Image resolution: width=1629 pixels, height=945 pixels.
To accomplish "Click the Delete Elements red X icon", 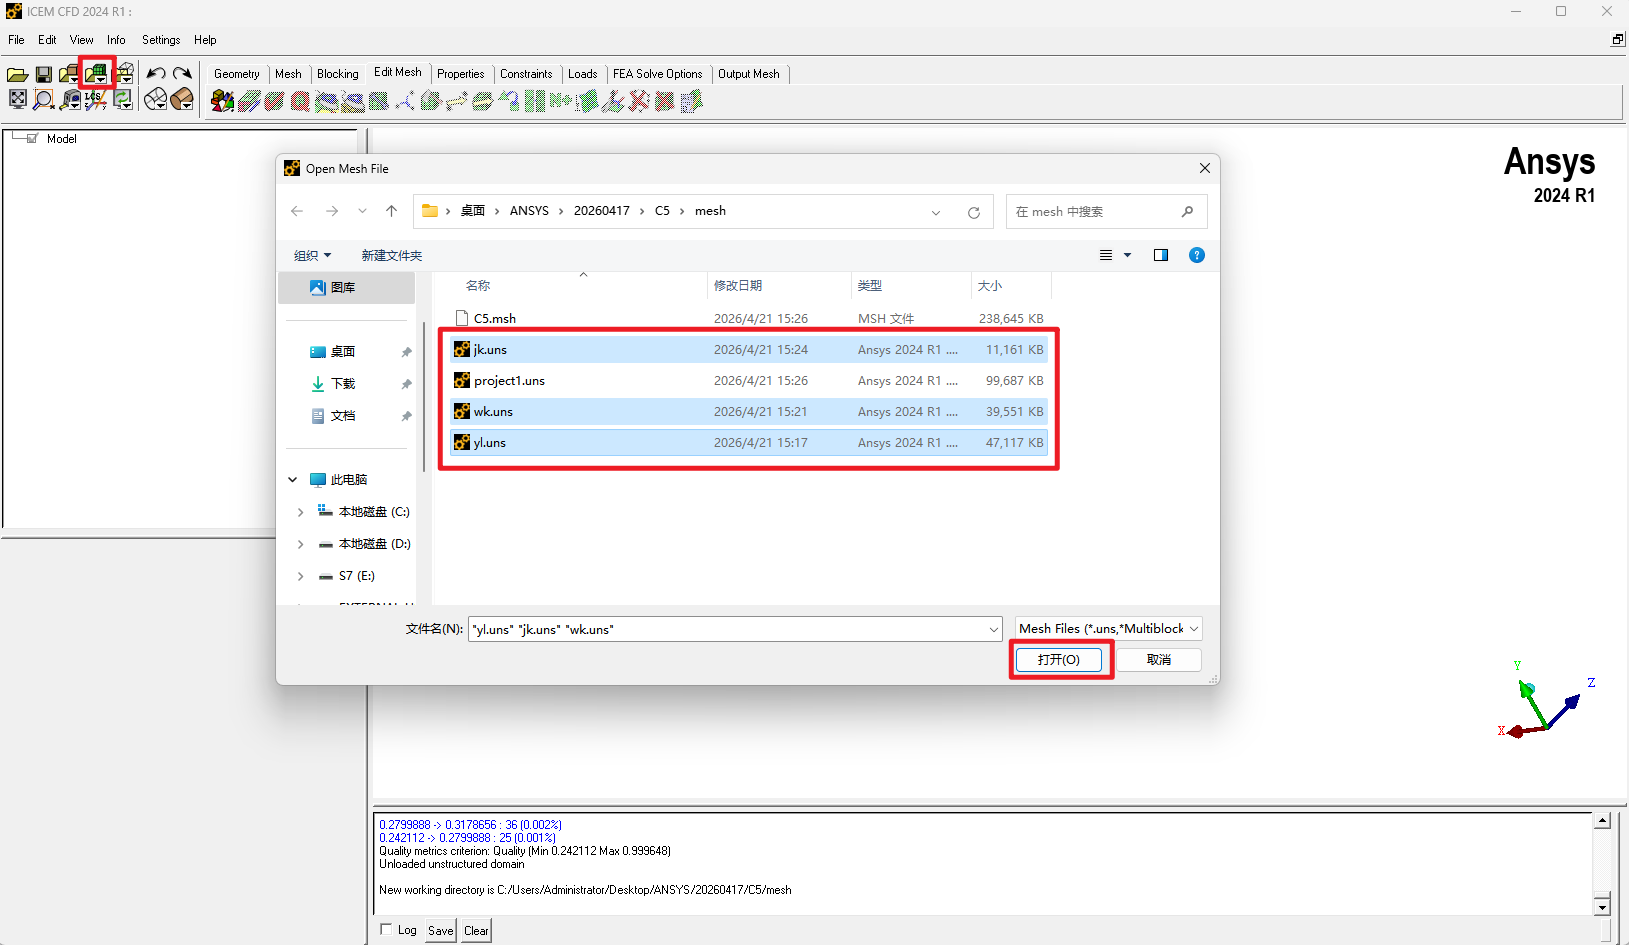I will coord(665,100).
